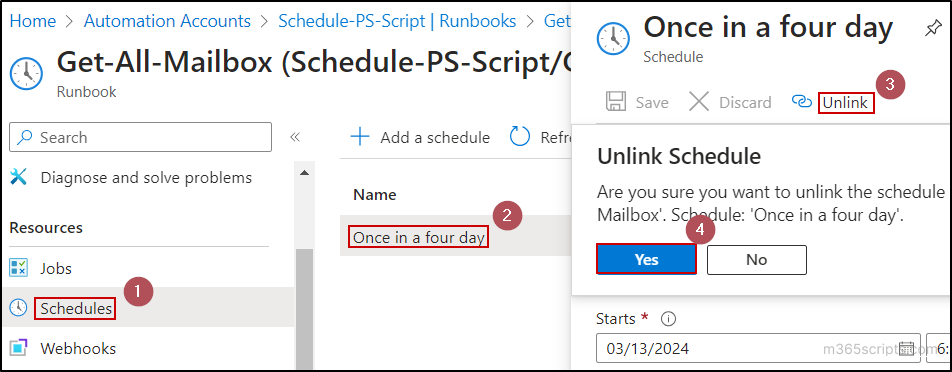Open Jobs under Resources
Screen dimensions: 952x372
[56, 268]
